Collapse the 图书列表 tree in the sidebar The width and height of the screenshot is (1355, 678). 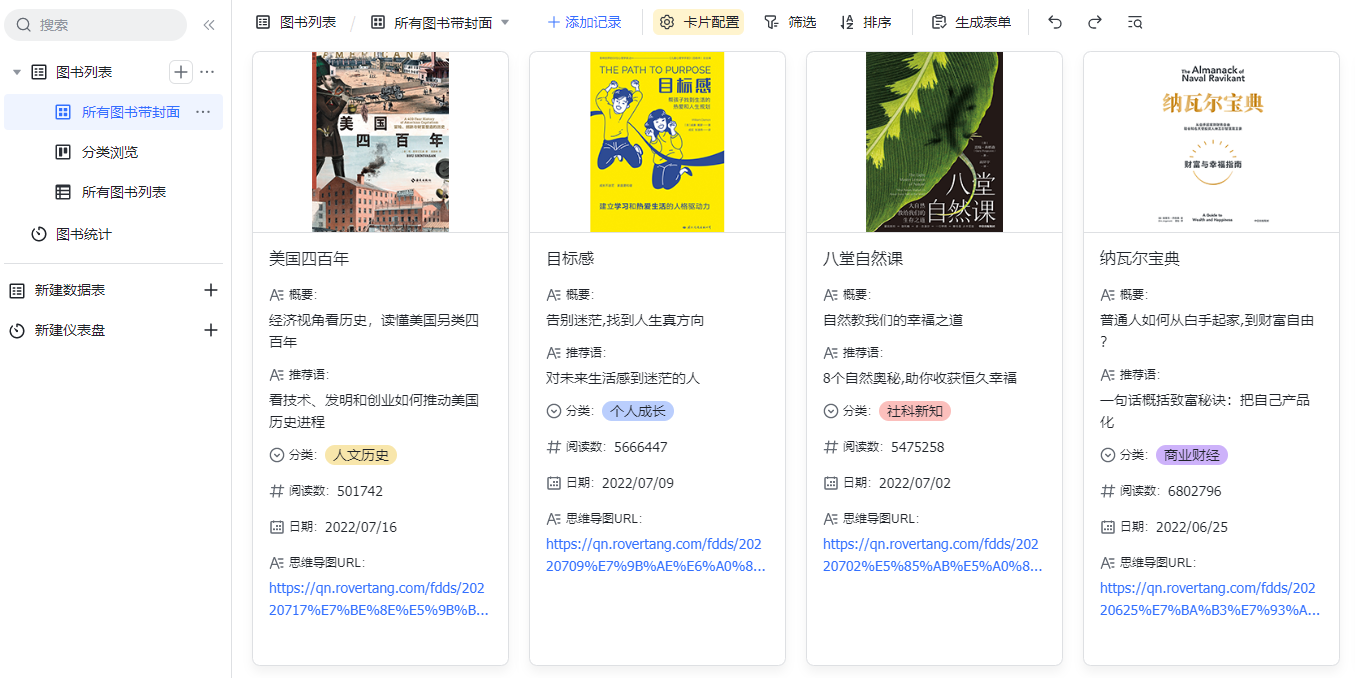click(16, 71)
